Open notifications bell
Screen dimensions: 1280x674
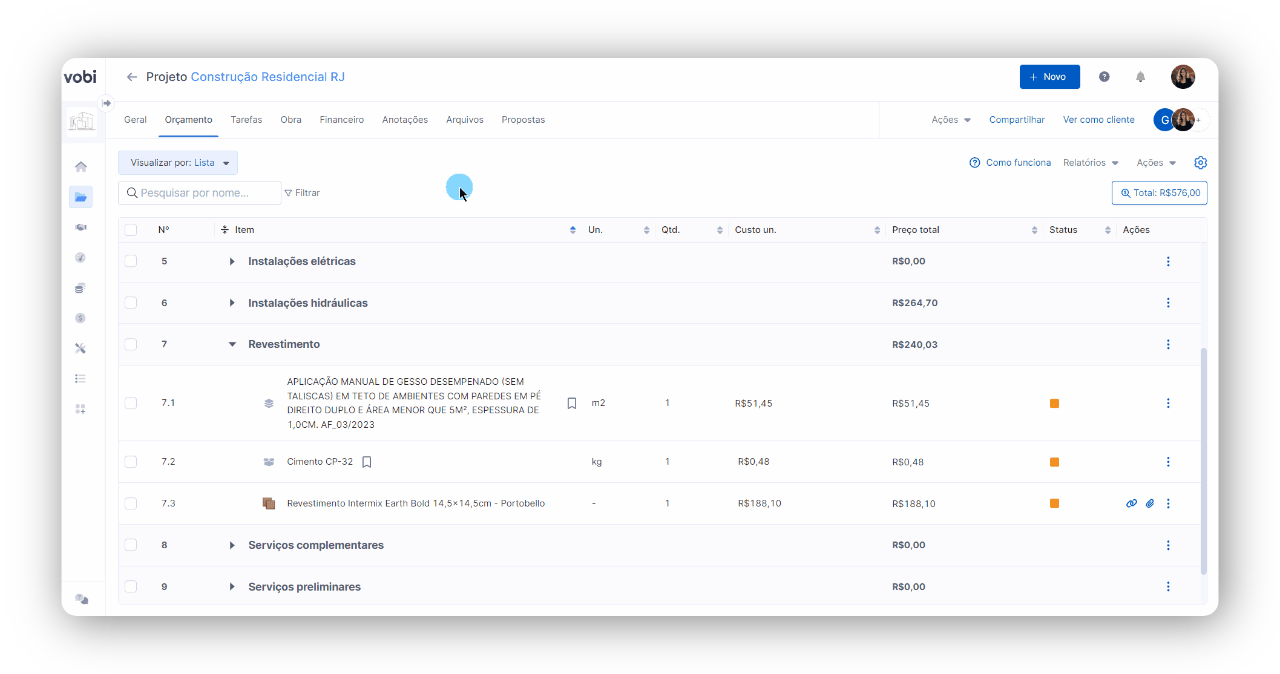click(x=1140, y=77)
